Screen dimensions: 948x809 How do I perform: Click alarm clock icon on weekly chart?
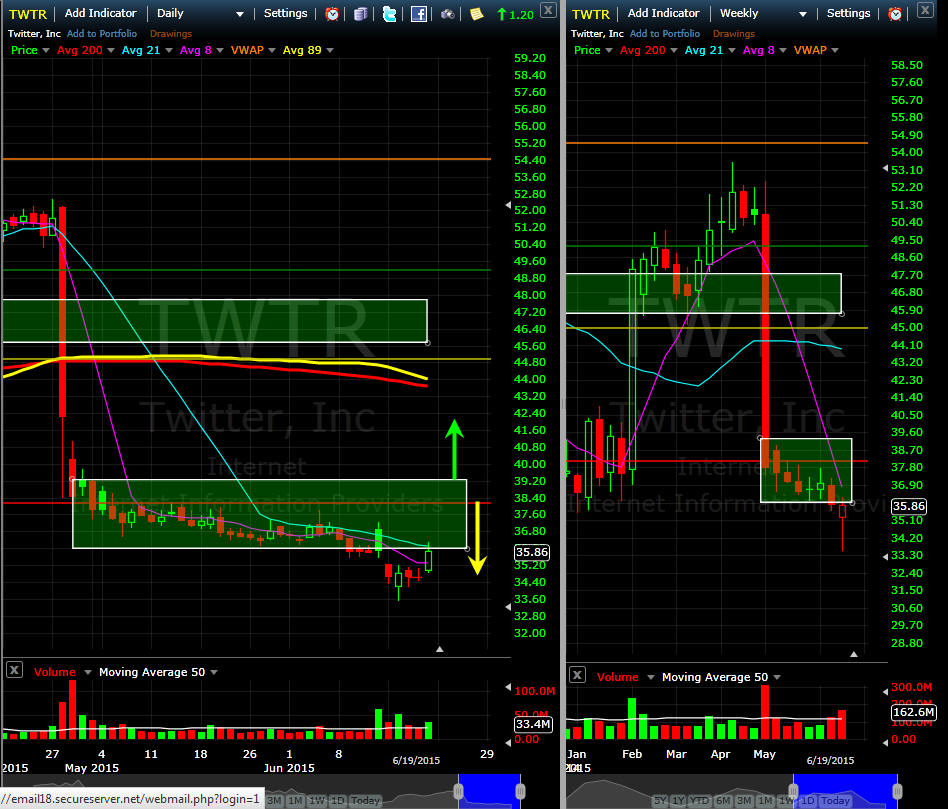pyautogui.click(x=895, y=14)
